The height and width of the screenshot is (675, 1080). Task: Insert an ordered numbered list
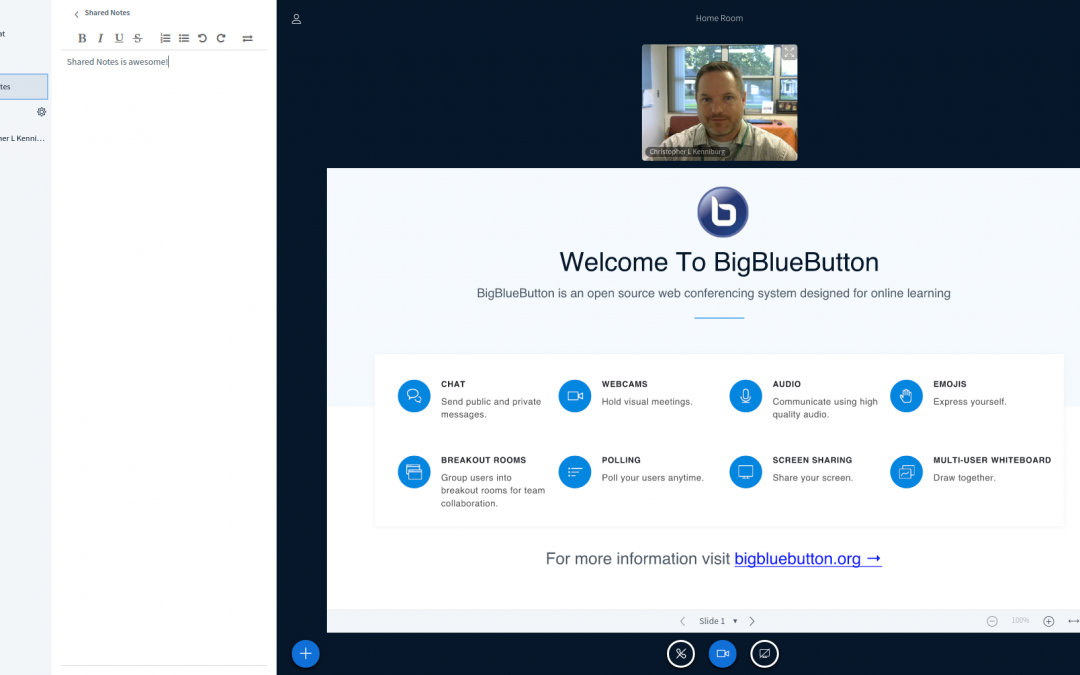pyautogui.click(x=165, y=39)
